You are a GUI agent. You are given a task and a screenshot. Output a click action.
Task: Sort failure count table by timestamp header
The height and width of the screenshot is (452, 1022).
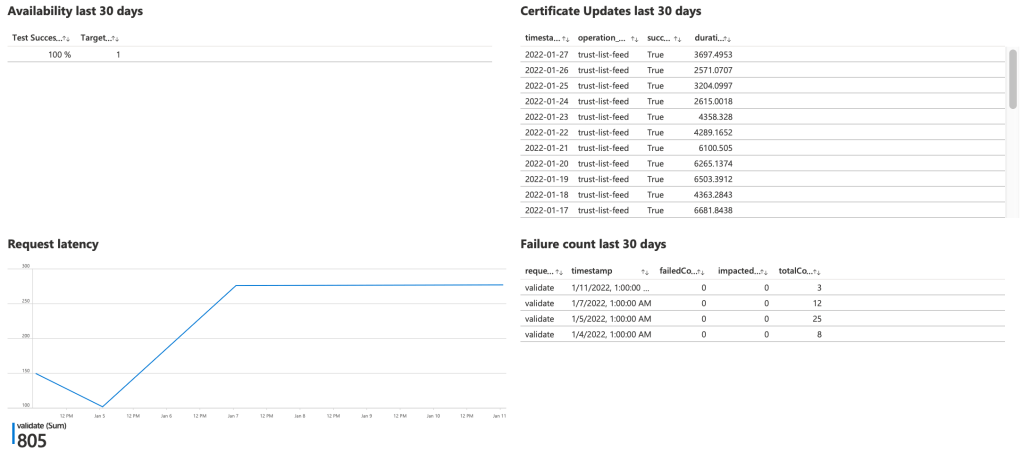(645, 271)
